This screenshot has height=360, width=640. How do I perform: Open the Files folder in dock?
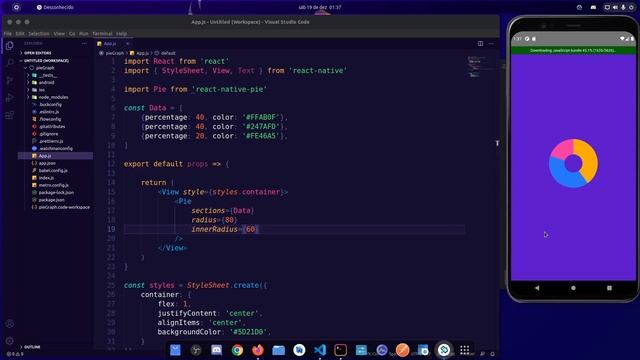(x=278, y=350)
